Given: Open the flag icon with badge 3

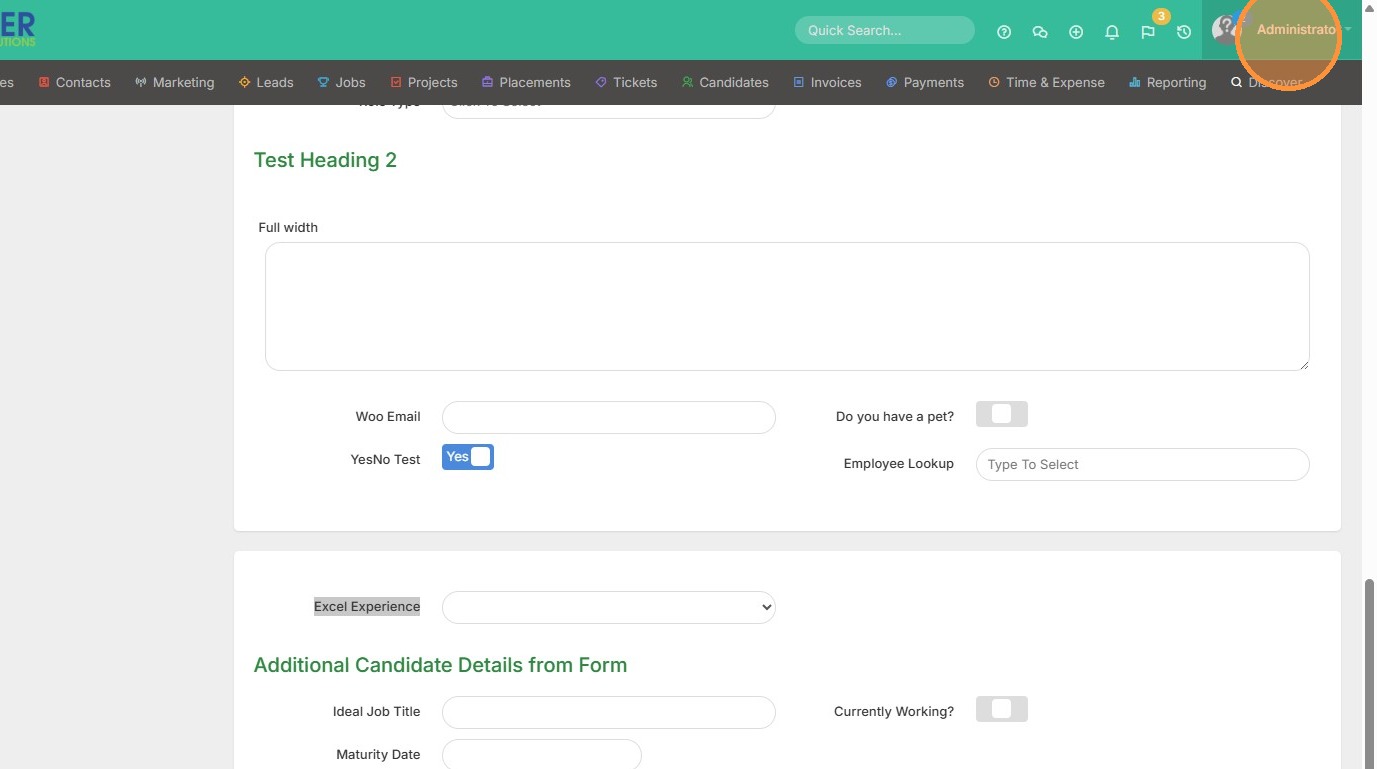Looking at the screenshot, I should point(1148,32).
